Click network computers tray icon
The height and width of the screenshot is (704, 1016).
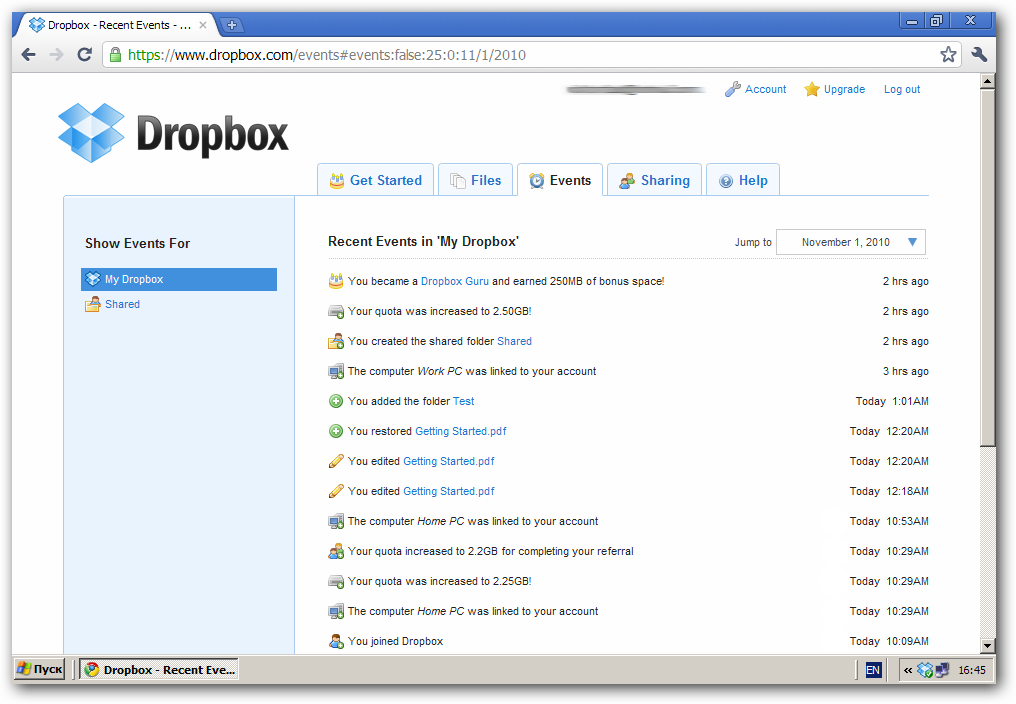[x=942, y=670]
